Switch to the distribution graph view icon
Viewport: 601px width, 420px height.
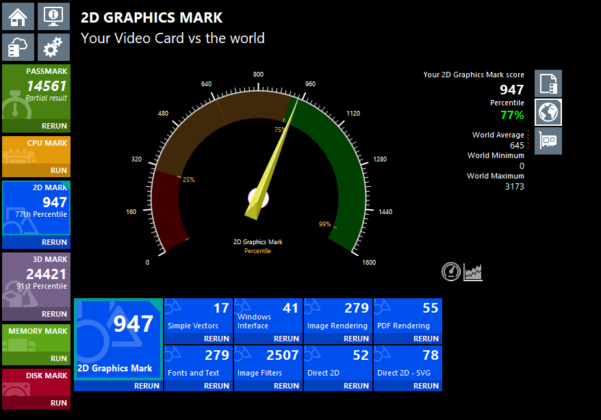tap(473, 271)
